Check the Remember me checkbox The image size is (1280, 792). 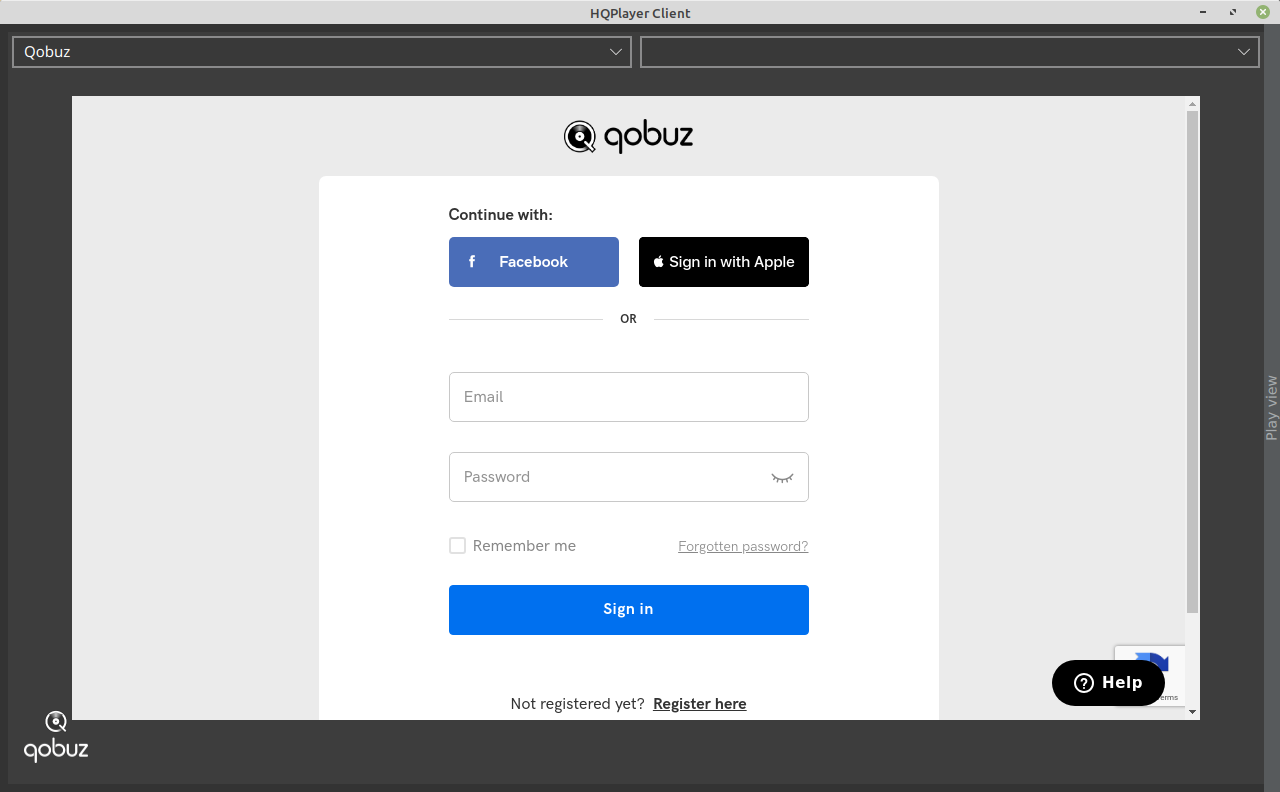(457, 546)
